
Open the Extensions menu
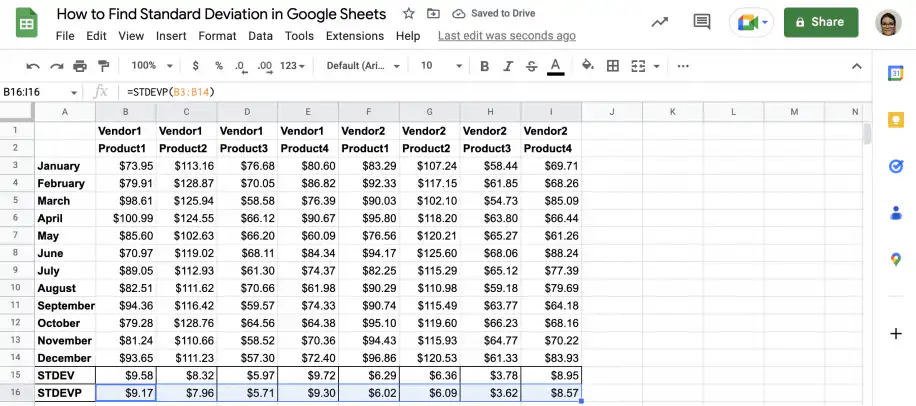point(355,36)
